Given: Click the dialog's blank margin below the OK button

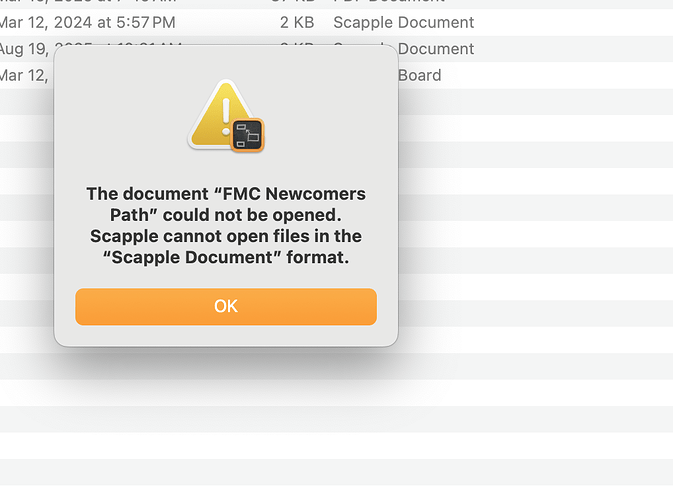Looking at the screenshot, I should 226,336.
